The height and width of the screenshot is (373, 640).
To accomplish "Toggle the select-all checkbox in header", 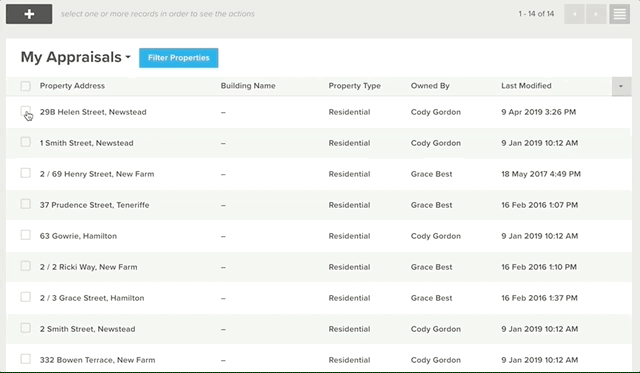I will [26, 86].
